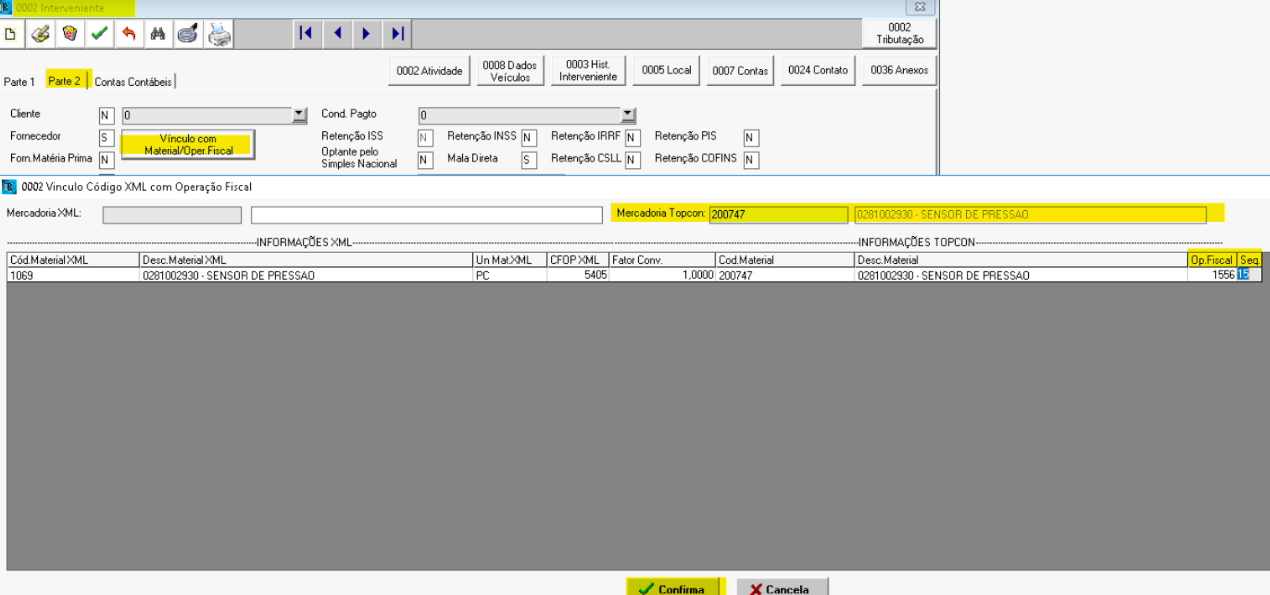Open the Contas Contábeis tab
Viewport: 1270px width, 595px height.
click(133, 81)
